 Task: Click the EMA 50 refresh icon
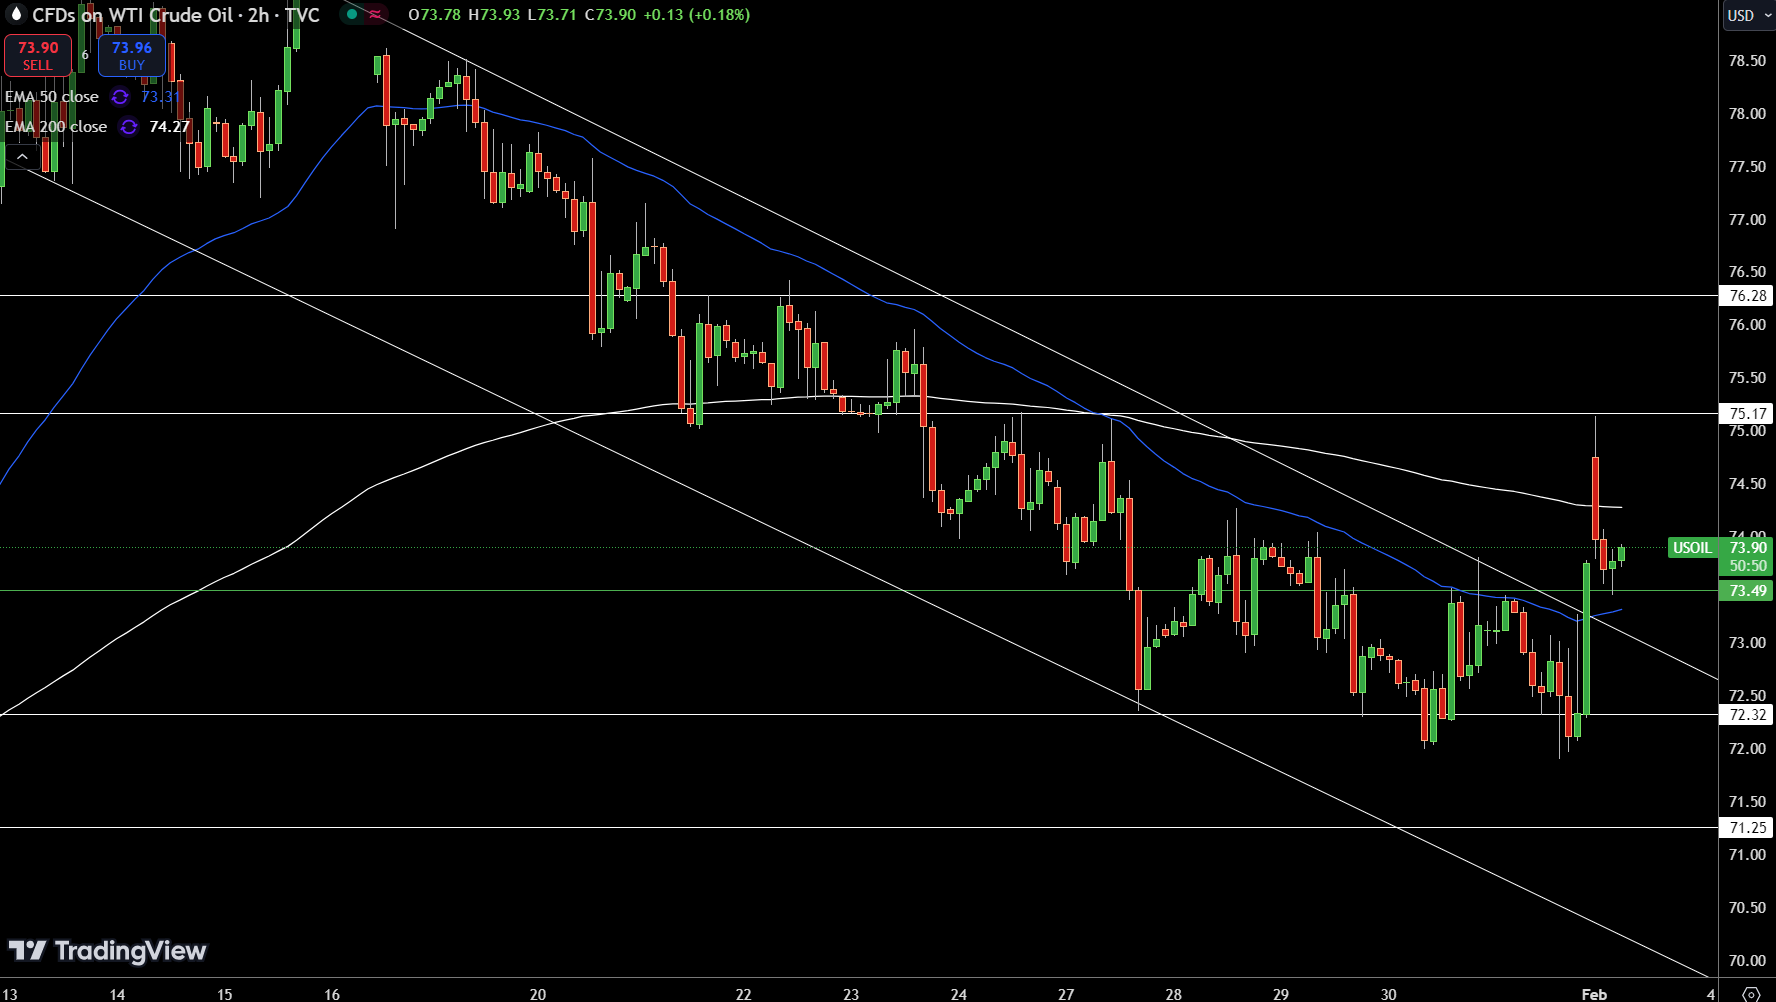pos(120,97)
